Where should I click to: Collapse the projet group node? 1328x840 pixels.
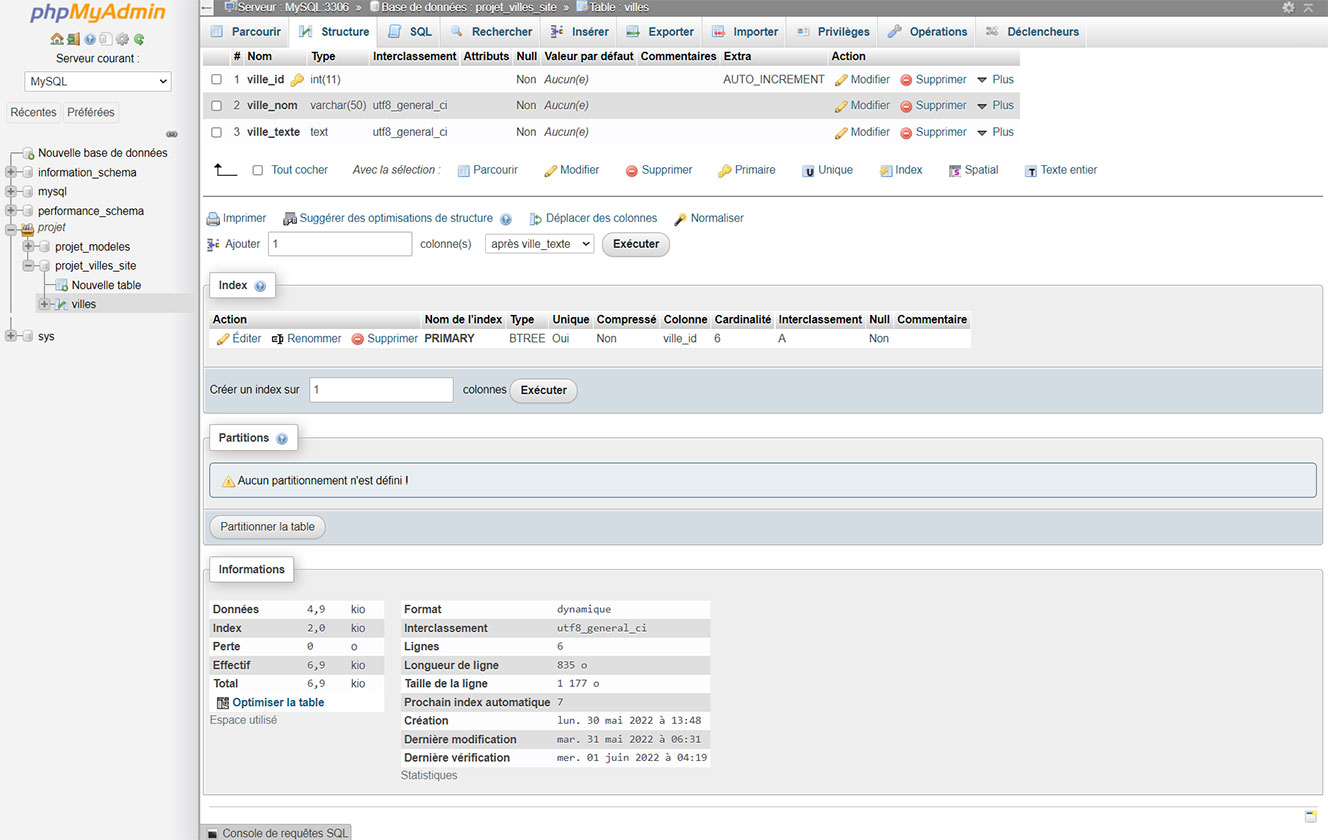click(11, 228)
